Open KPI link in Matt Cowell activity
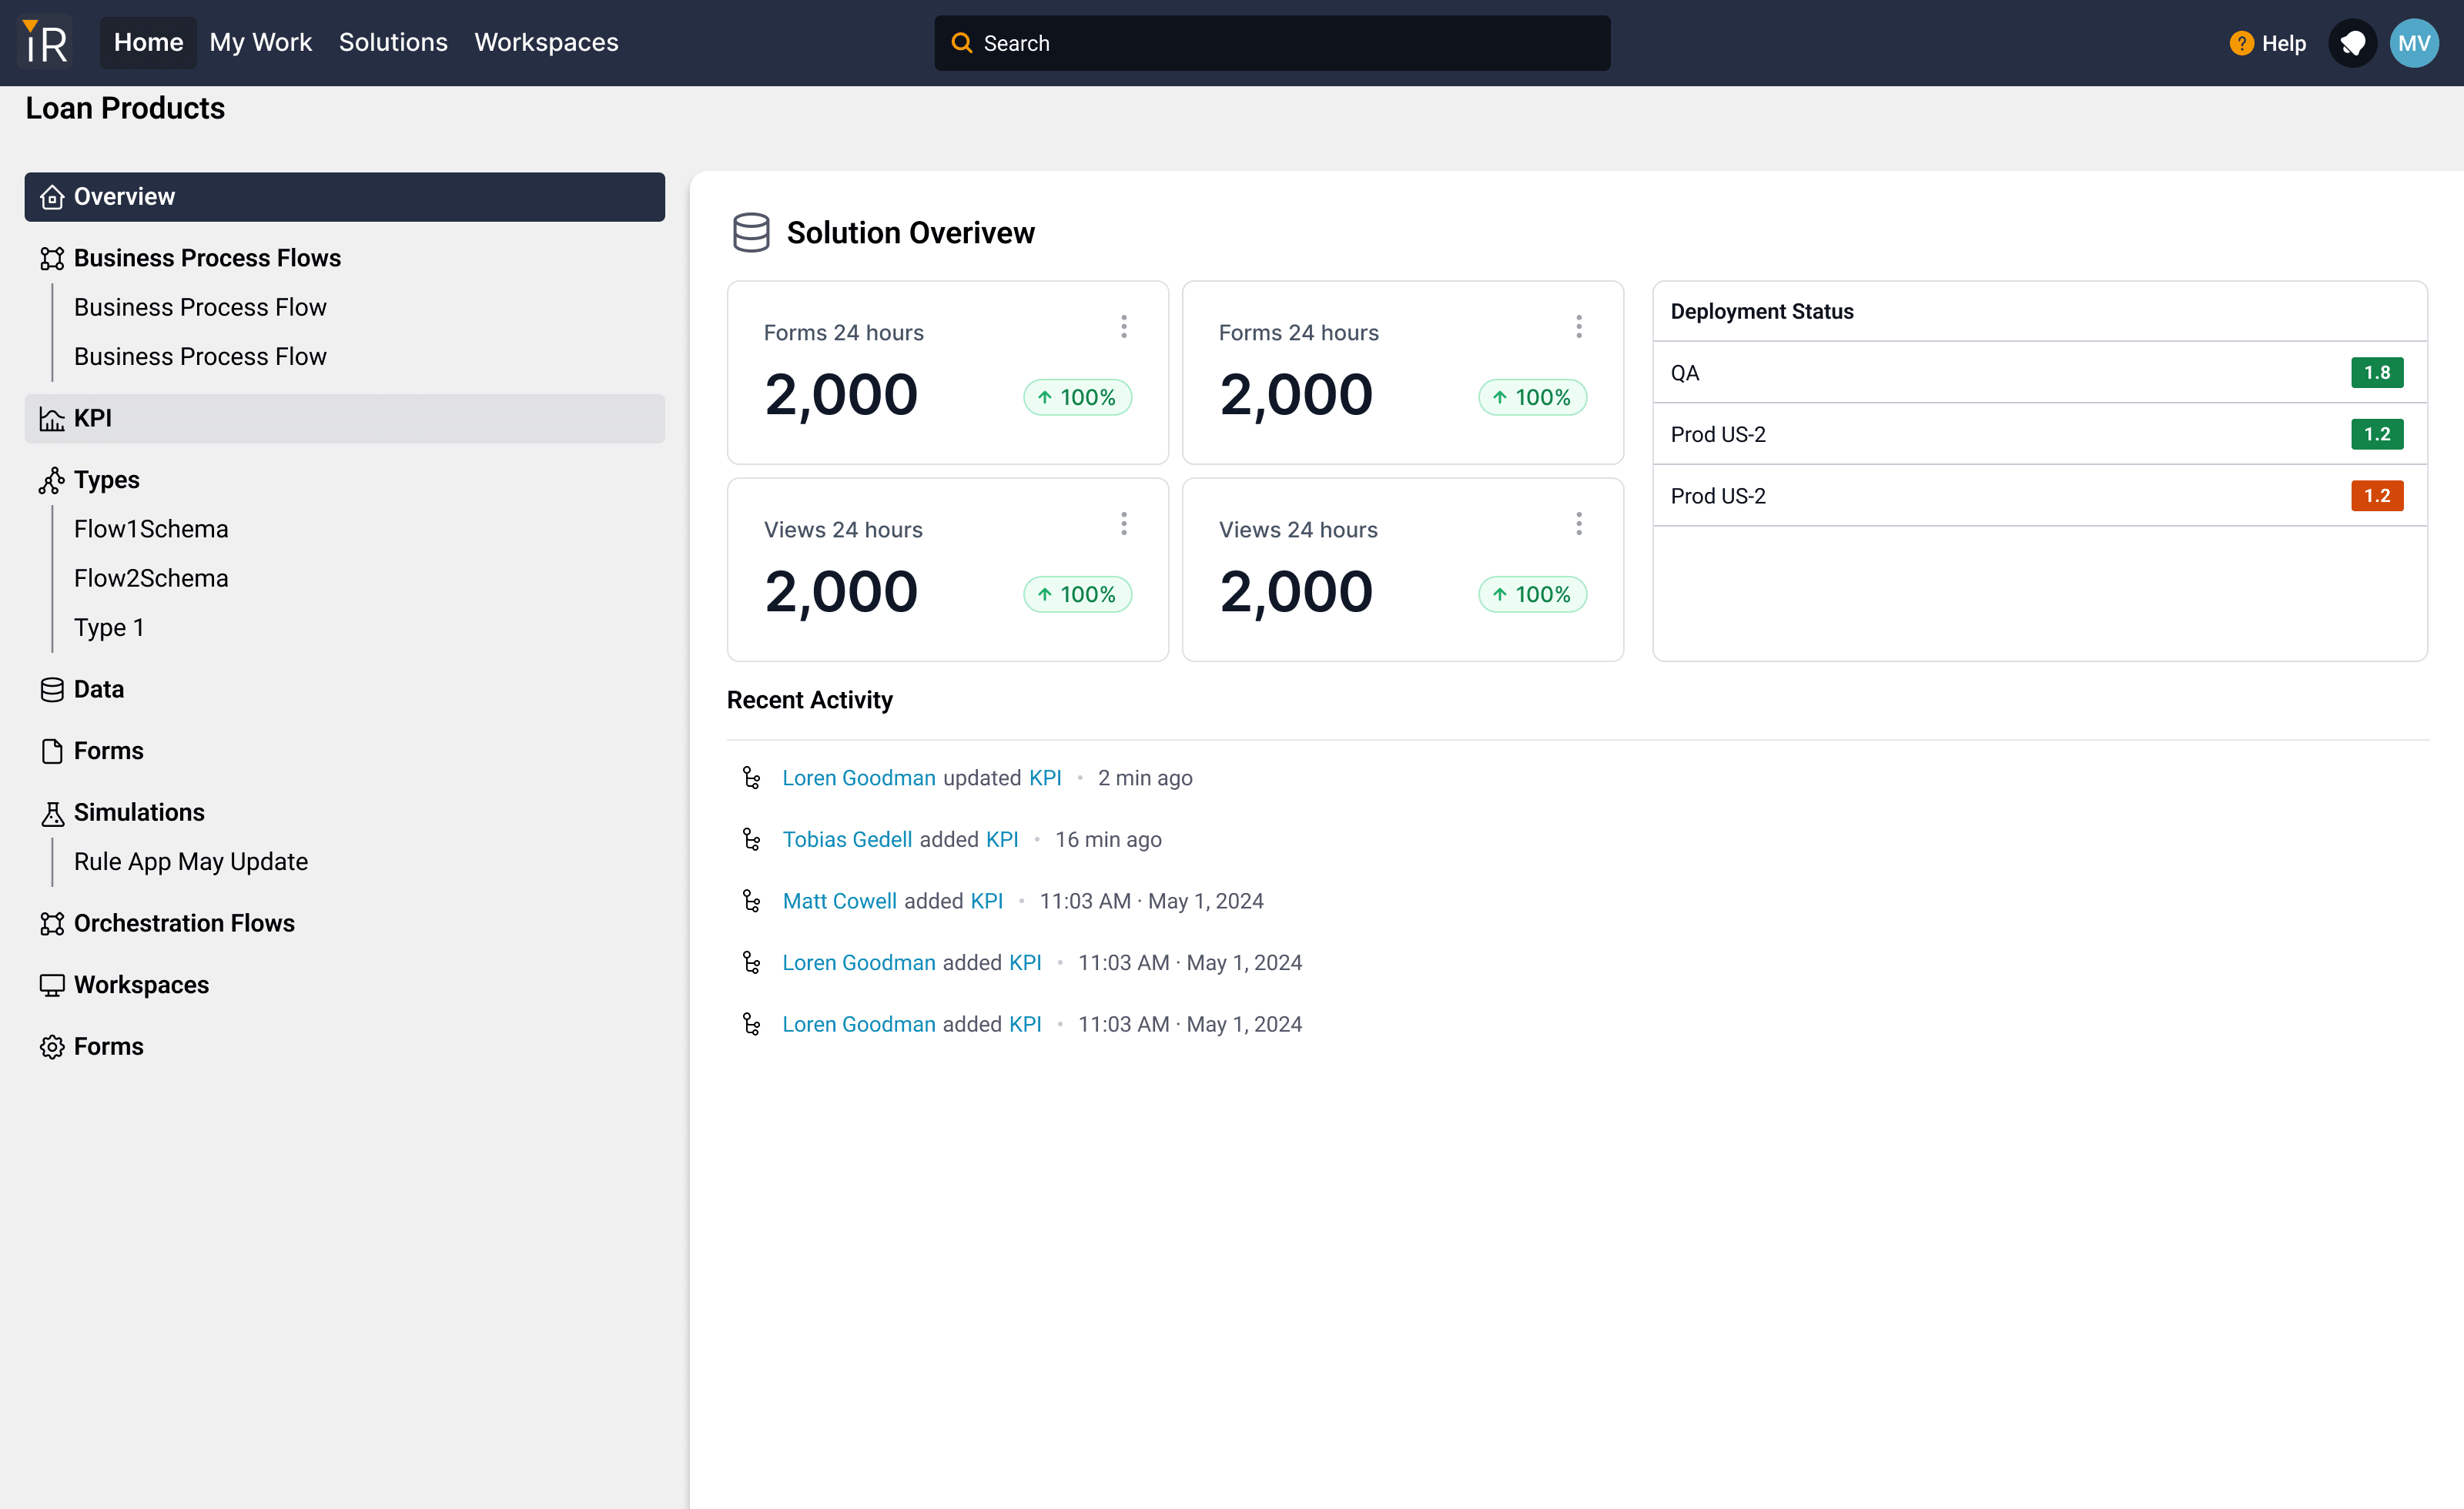Image resolution: width=2464 pixels, height=1509 pixels. pyautogui.click(x=986, y=901)
